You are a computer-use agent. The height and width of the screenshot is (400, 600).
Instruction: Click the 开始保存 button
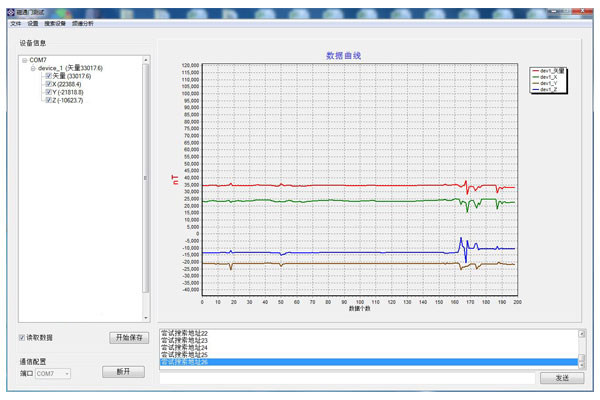pos(129,338)
